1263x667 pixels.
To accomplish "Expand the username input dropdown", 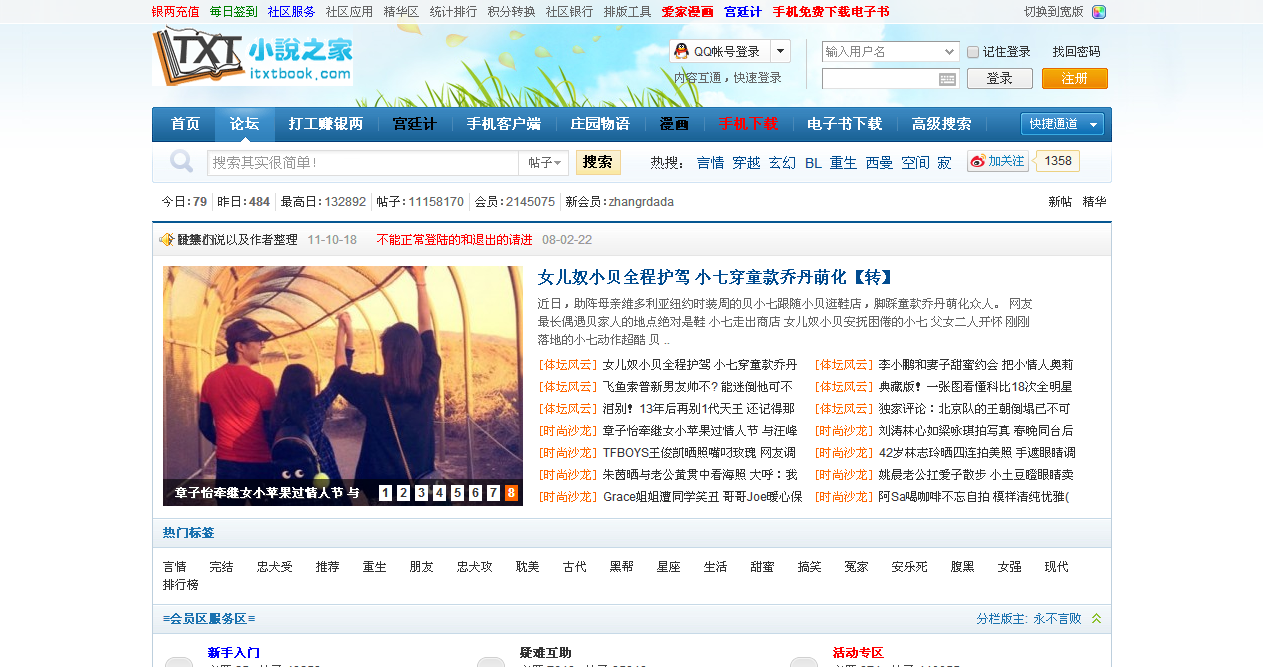I will pos(950,51).
